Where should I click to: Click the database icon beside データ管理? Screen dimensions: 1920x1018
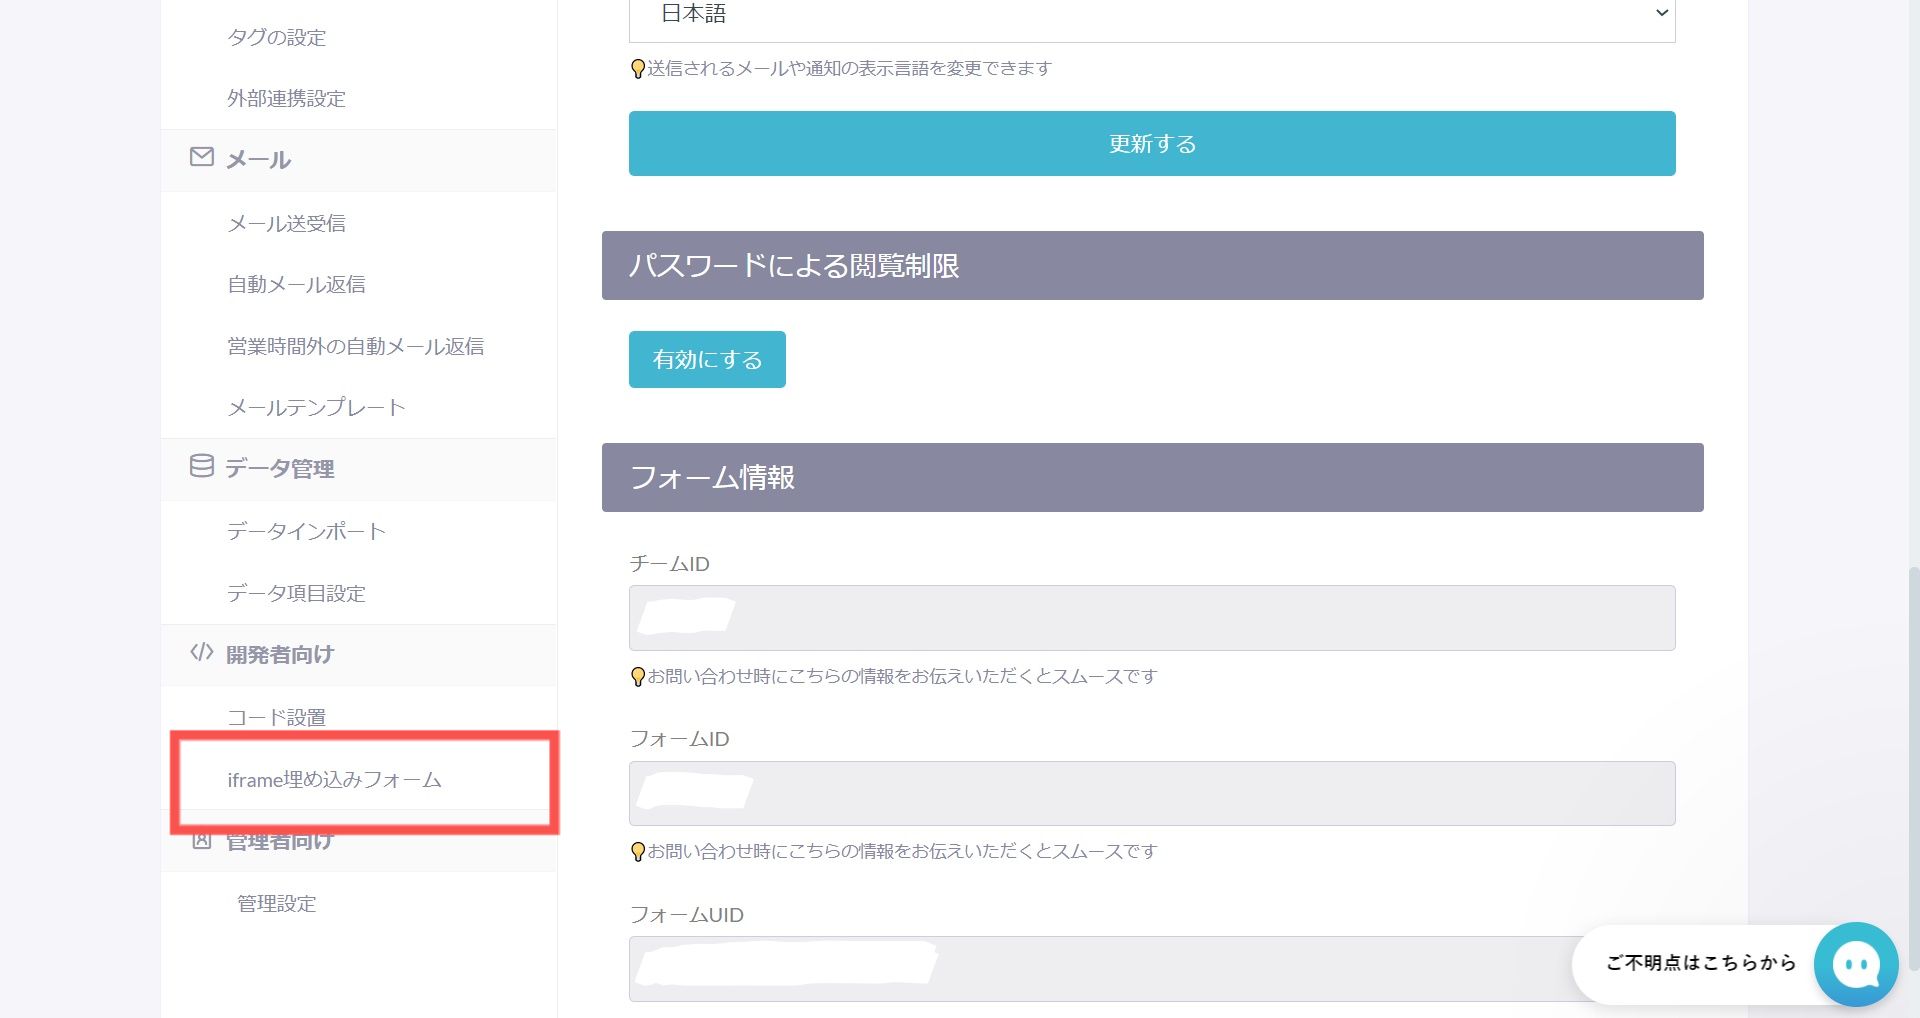pos(201,466)
